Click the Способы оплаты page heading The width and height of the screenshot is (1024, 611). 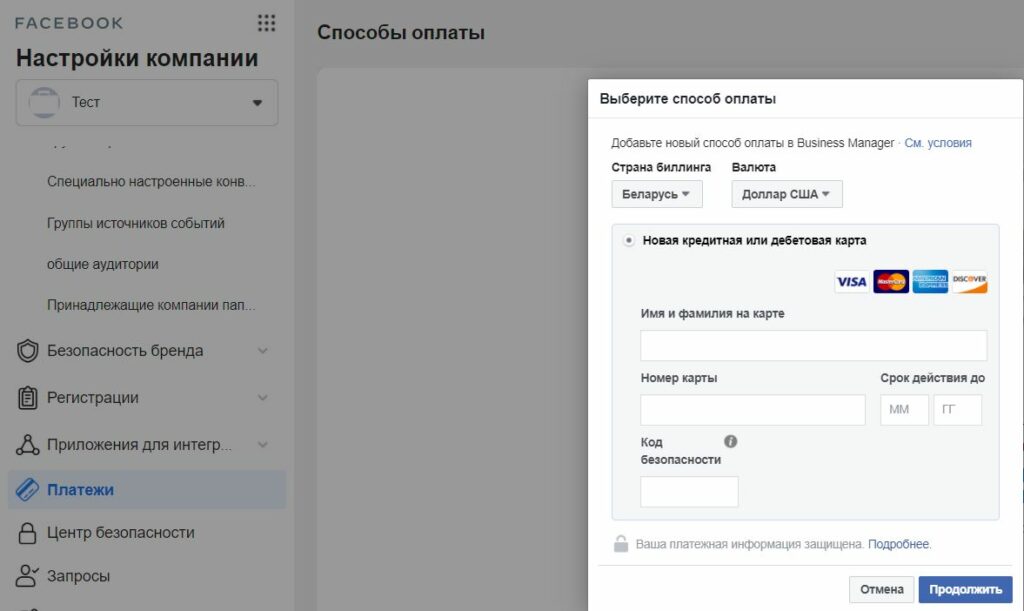point(401,33)
